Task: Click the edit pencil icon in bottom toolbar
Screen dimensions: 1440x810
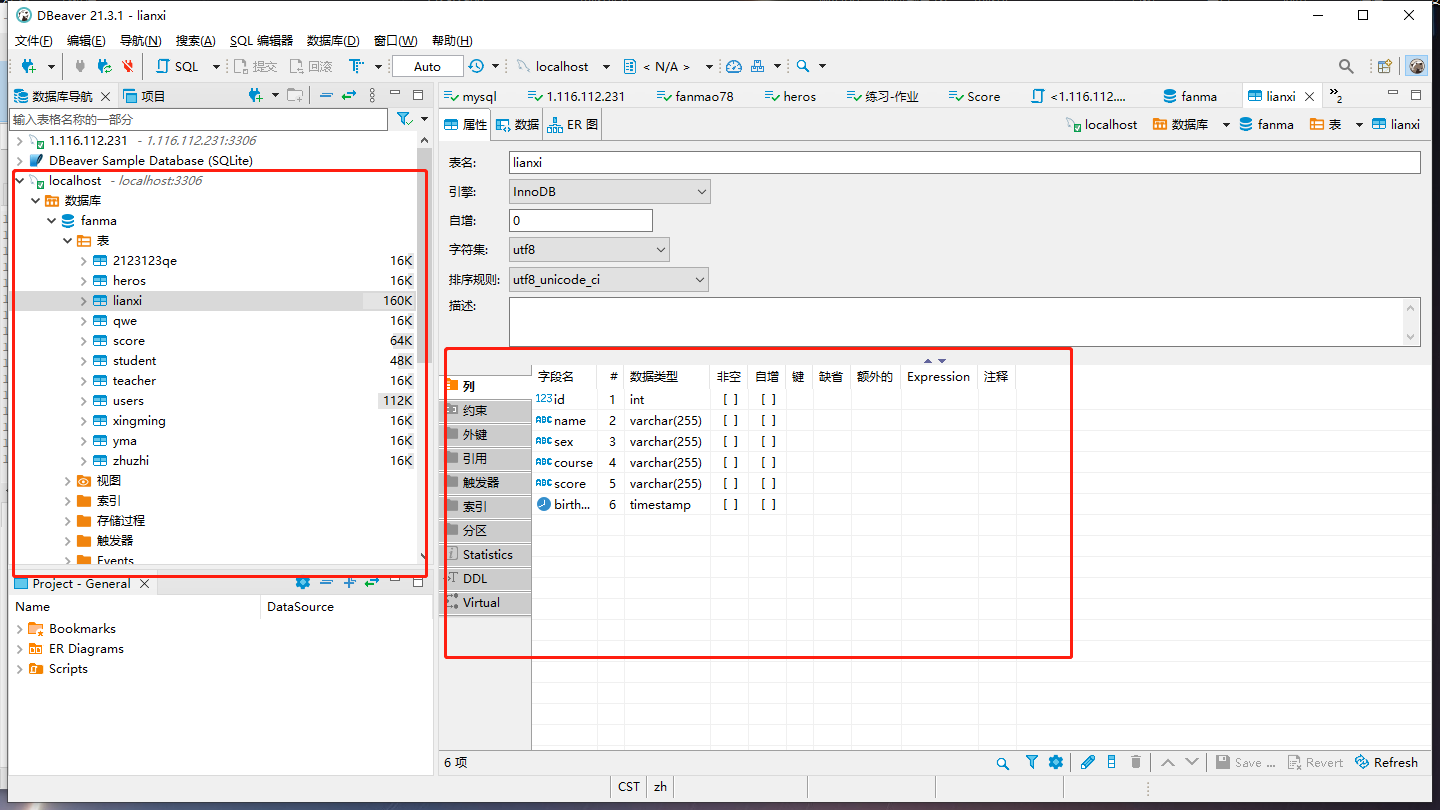Action: pos(1088,762)
